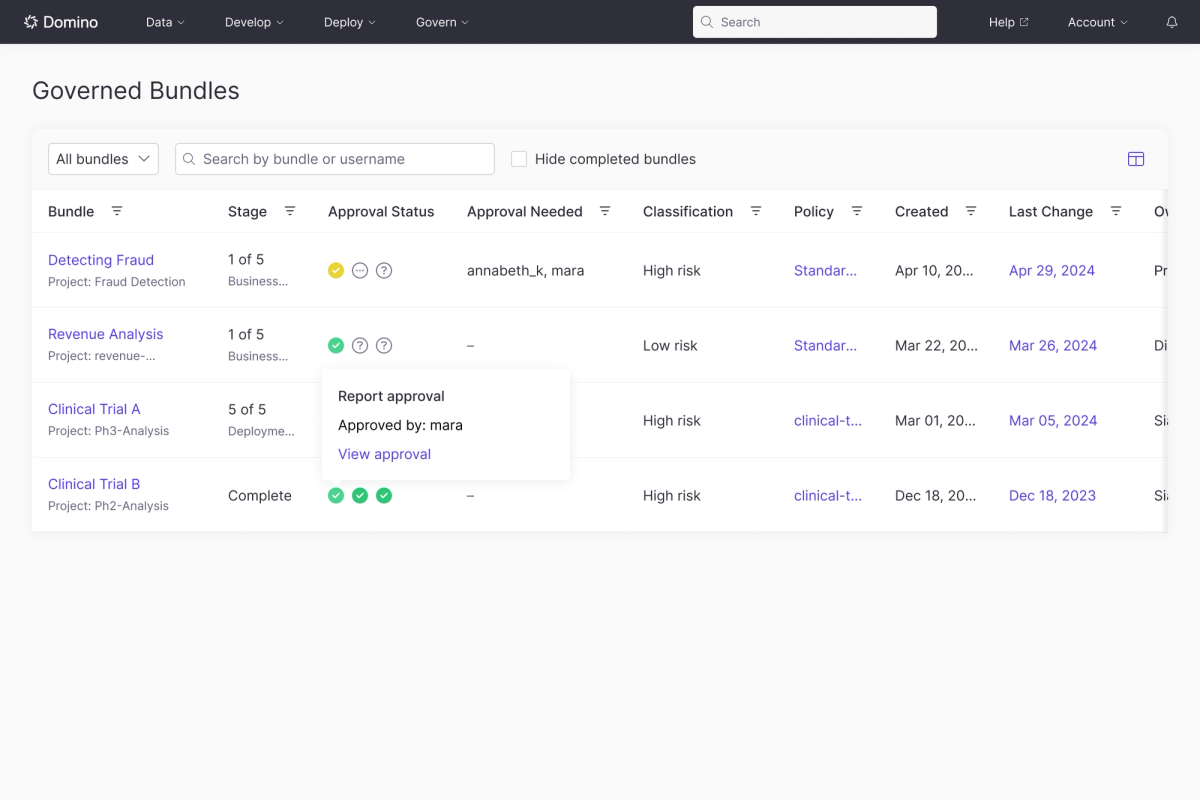Open the Account dropdown

(x=1096, y=22)
